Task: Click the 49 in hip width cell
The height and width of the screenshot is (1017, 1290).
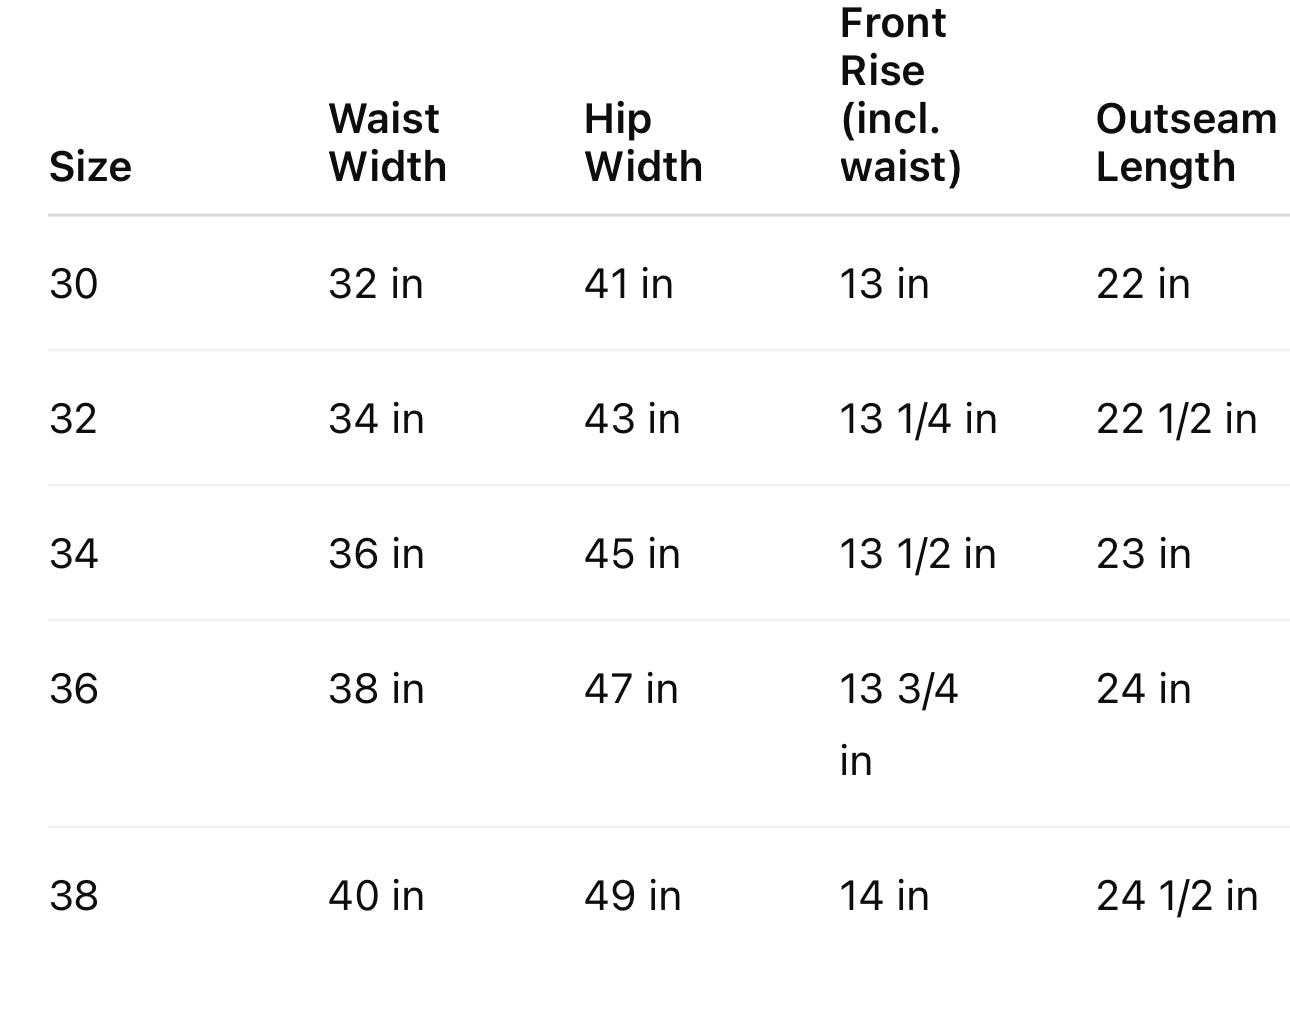Action: tap(632, 896)
